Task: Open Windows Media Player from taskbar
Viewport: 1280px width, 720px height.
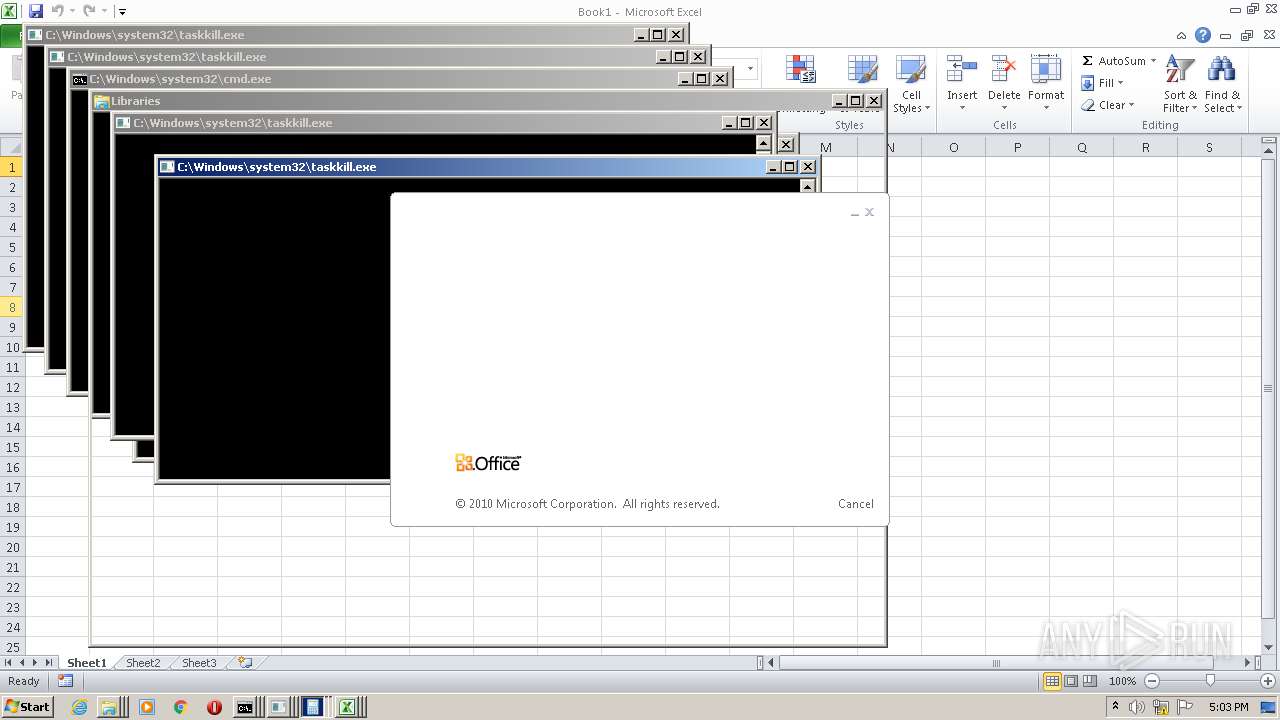Action: coord(147,707)
